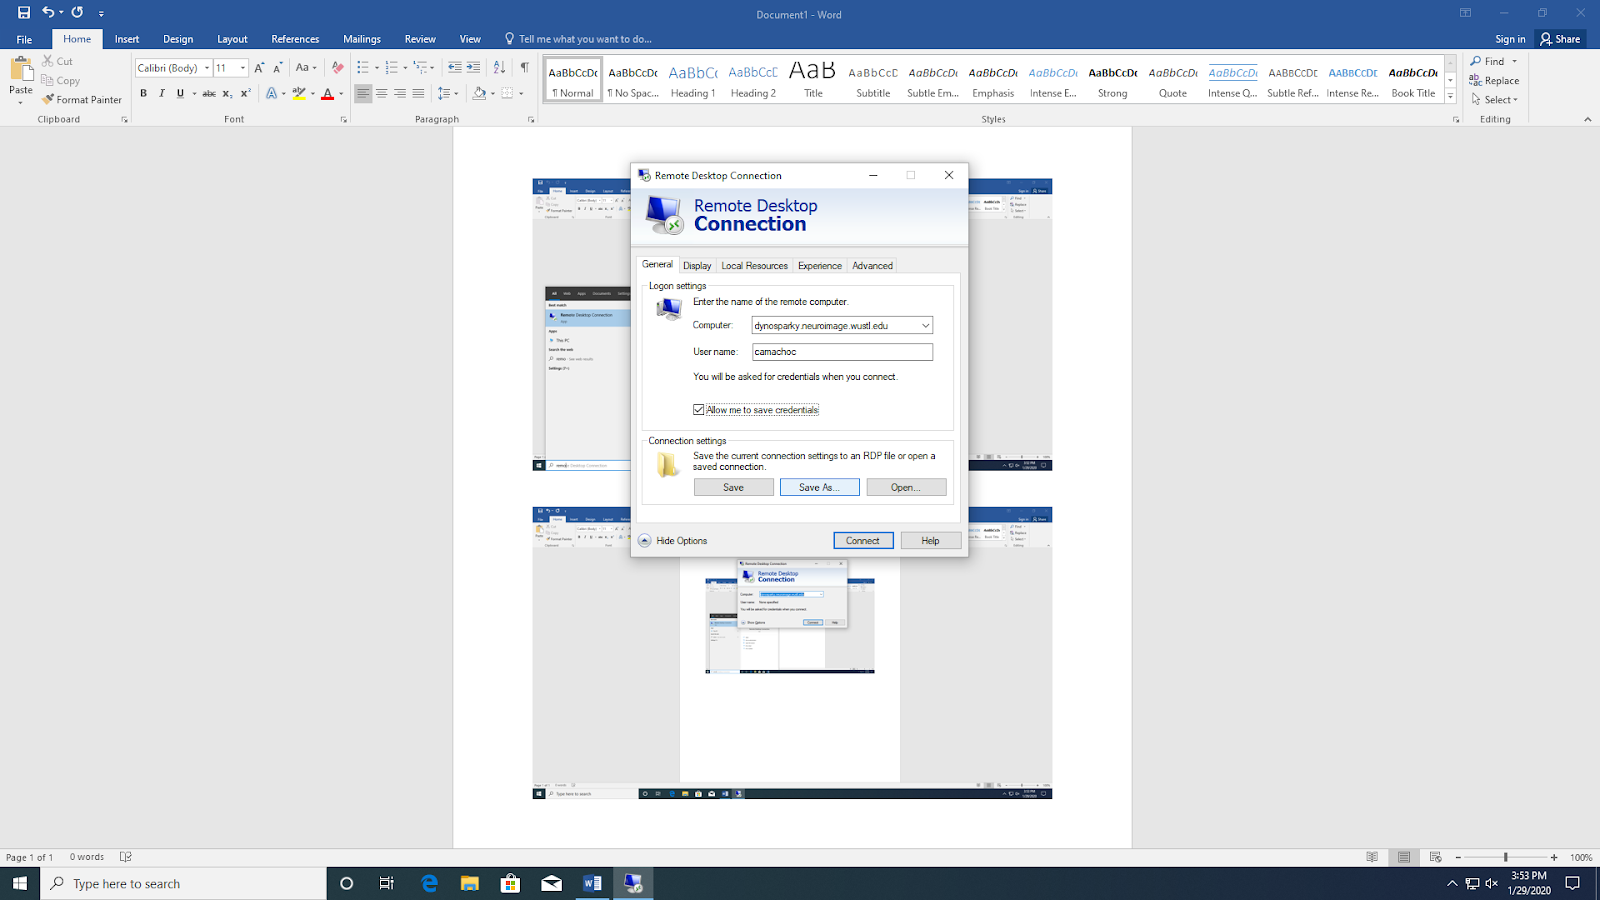Collapse options with Hide Options arrow
The width and height of the screenshot is (1600, 900).
[x=645, y=541]
